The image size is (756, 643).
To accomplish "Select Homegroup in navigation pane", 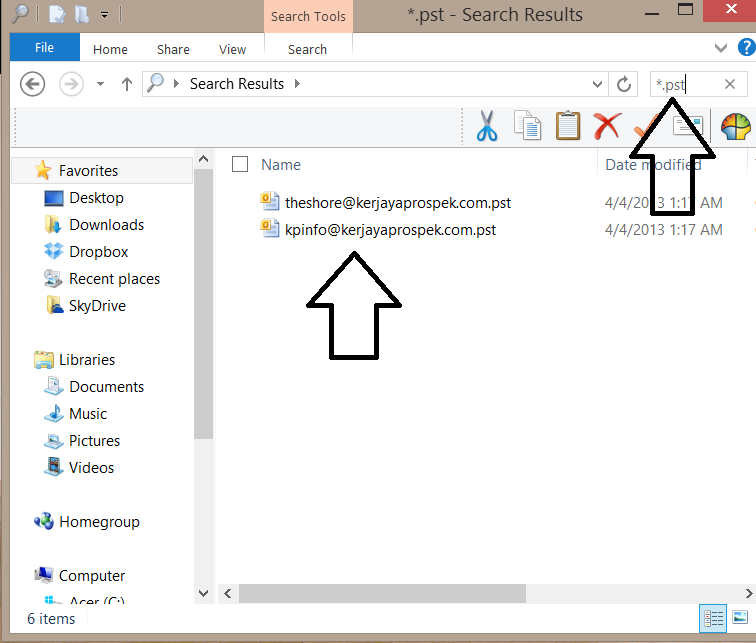I will (x=99, y=522).
